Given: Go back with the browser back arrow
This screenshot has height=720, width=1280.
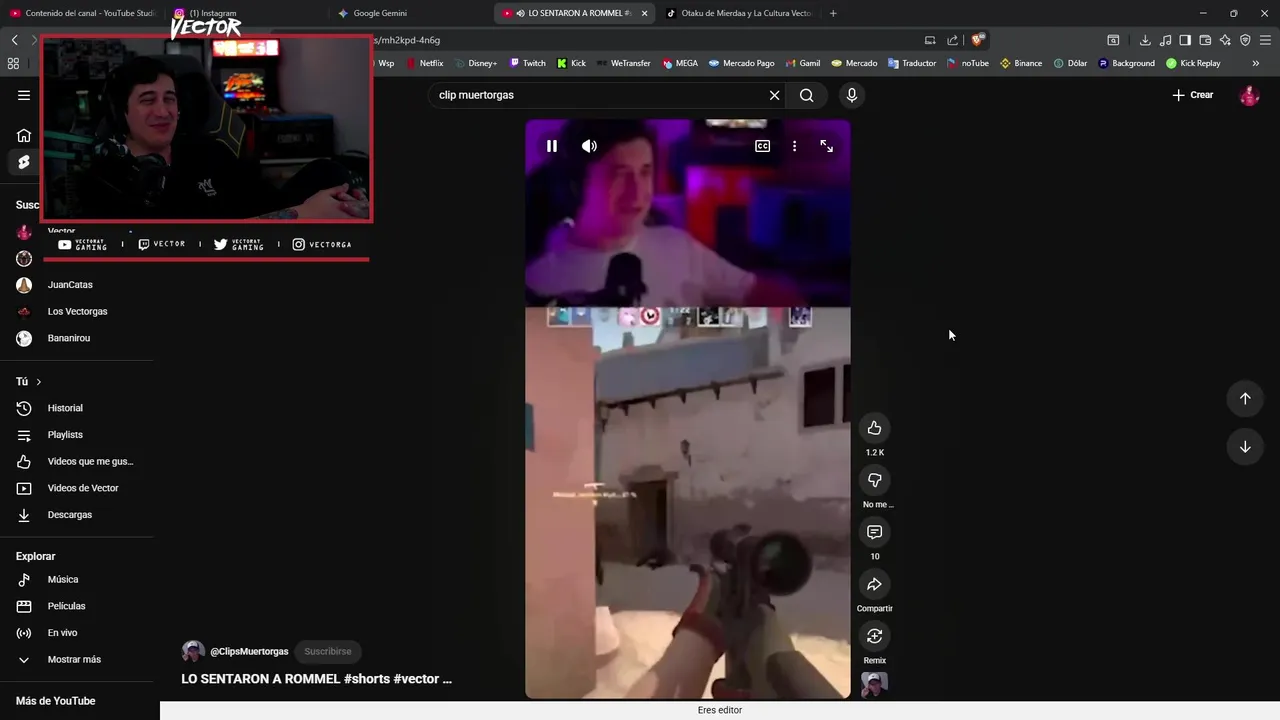Looking at the screenshot, I should tap(14, 40).
